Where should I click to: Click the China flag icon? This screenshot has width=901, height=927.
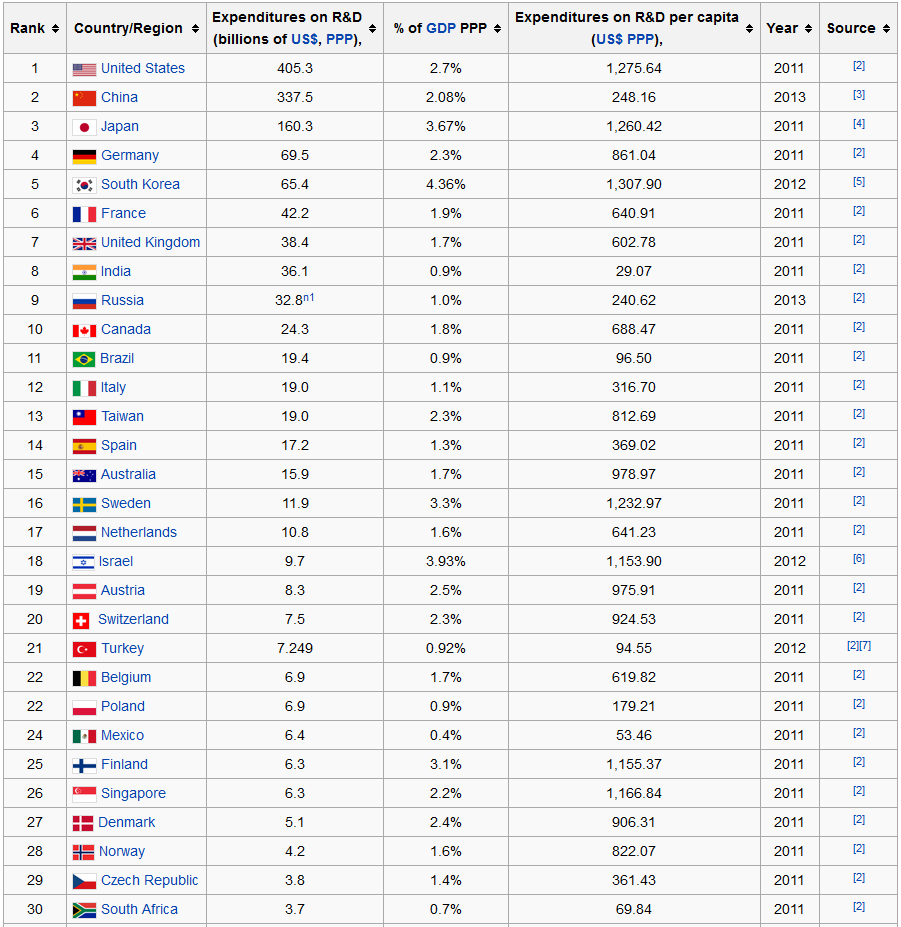click(83, 97)
